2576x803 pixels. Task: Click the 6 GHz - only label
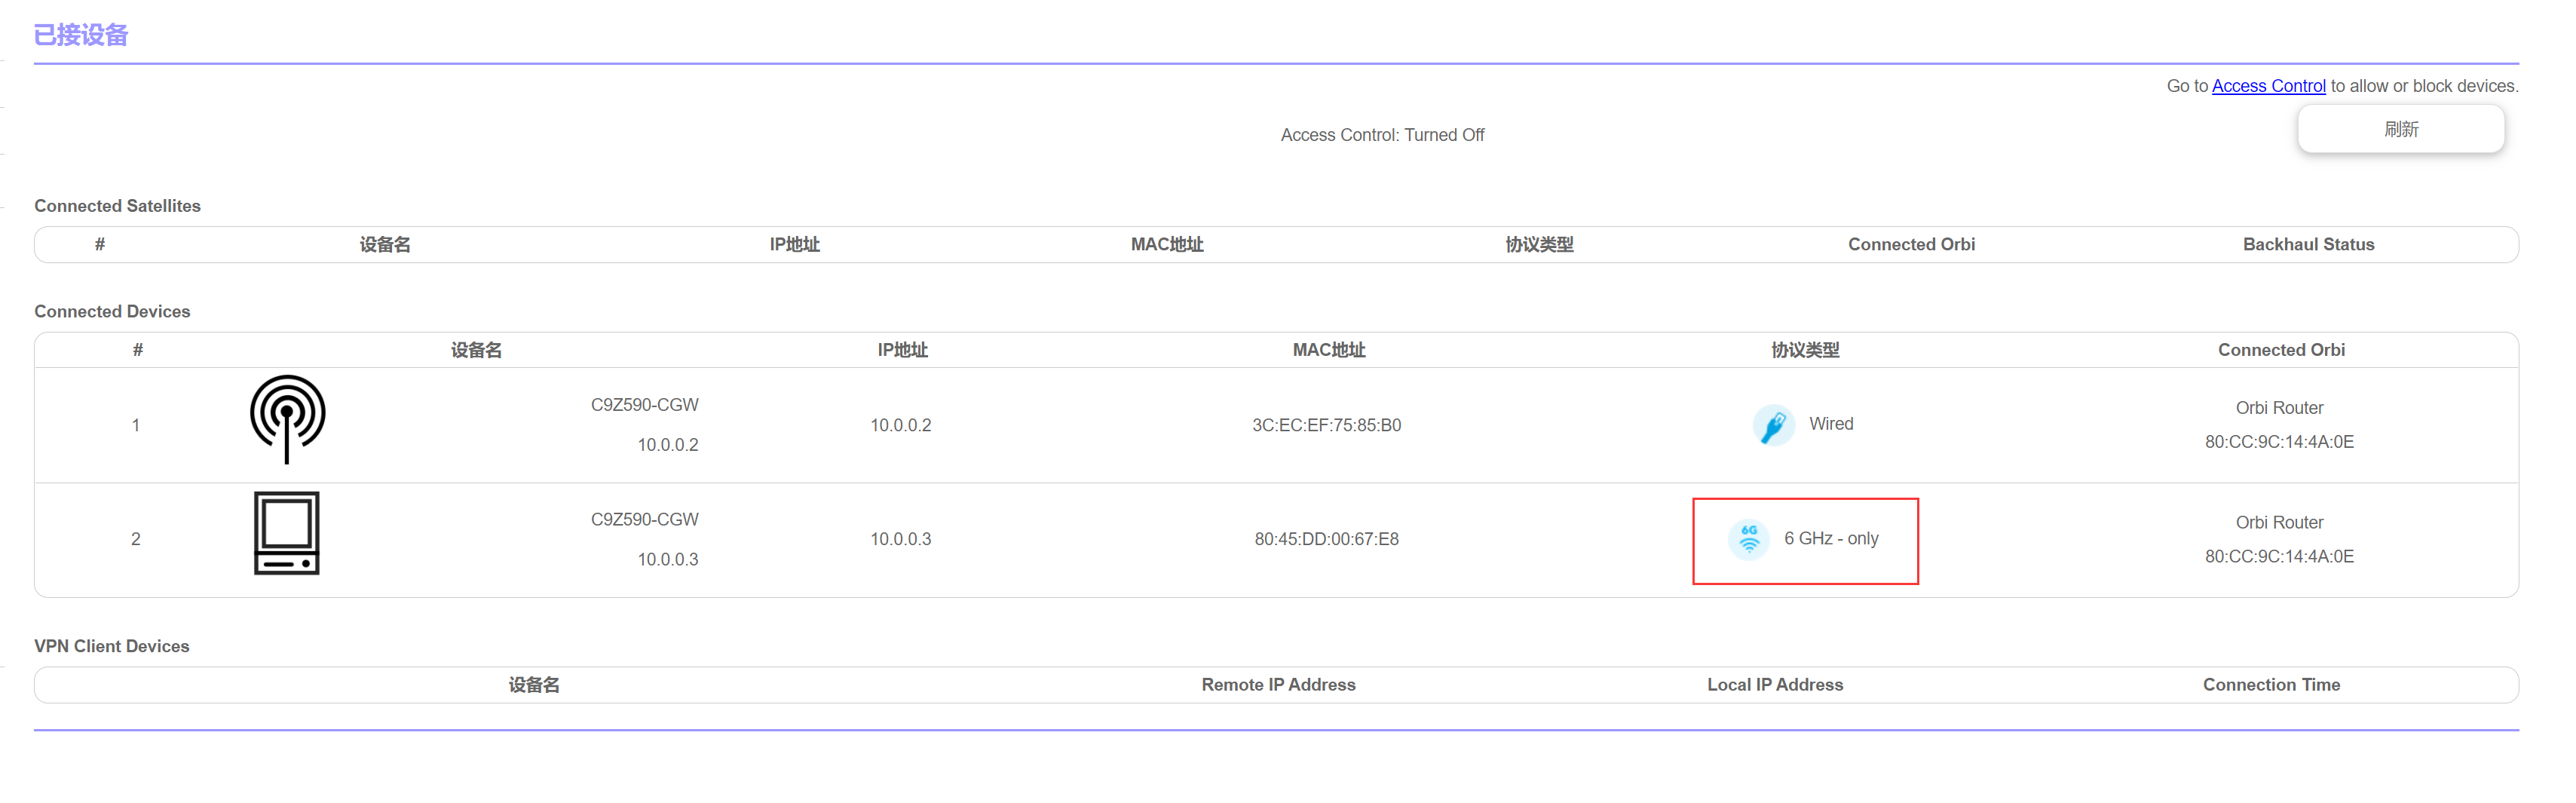pos(1830,539)
